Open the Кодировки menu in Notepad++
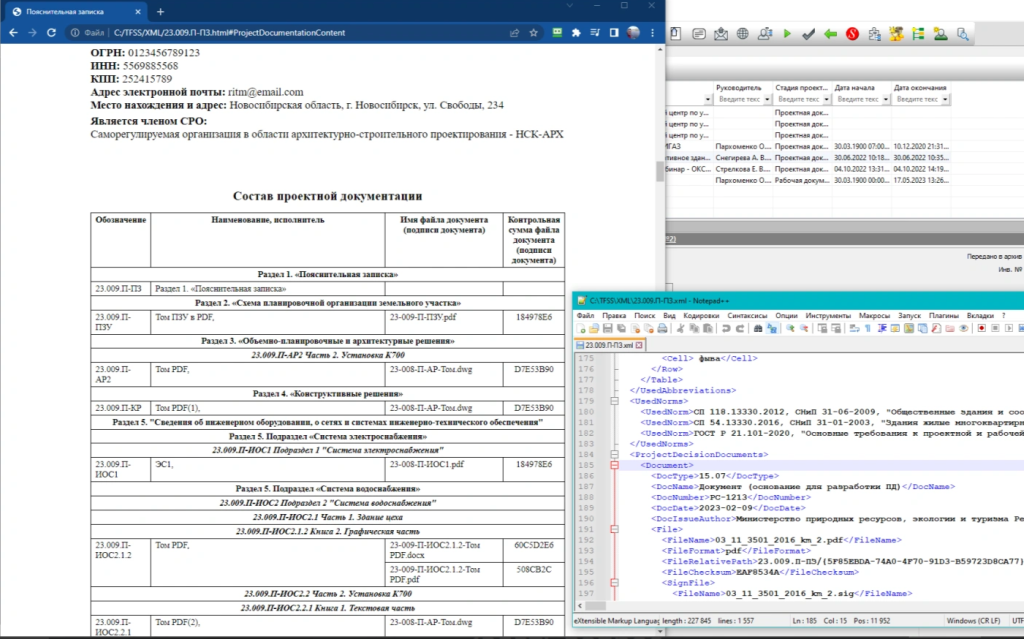1024x639 pixels. [x=702, y=315]
